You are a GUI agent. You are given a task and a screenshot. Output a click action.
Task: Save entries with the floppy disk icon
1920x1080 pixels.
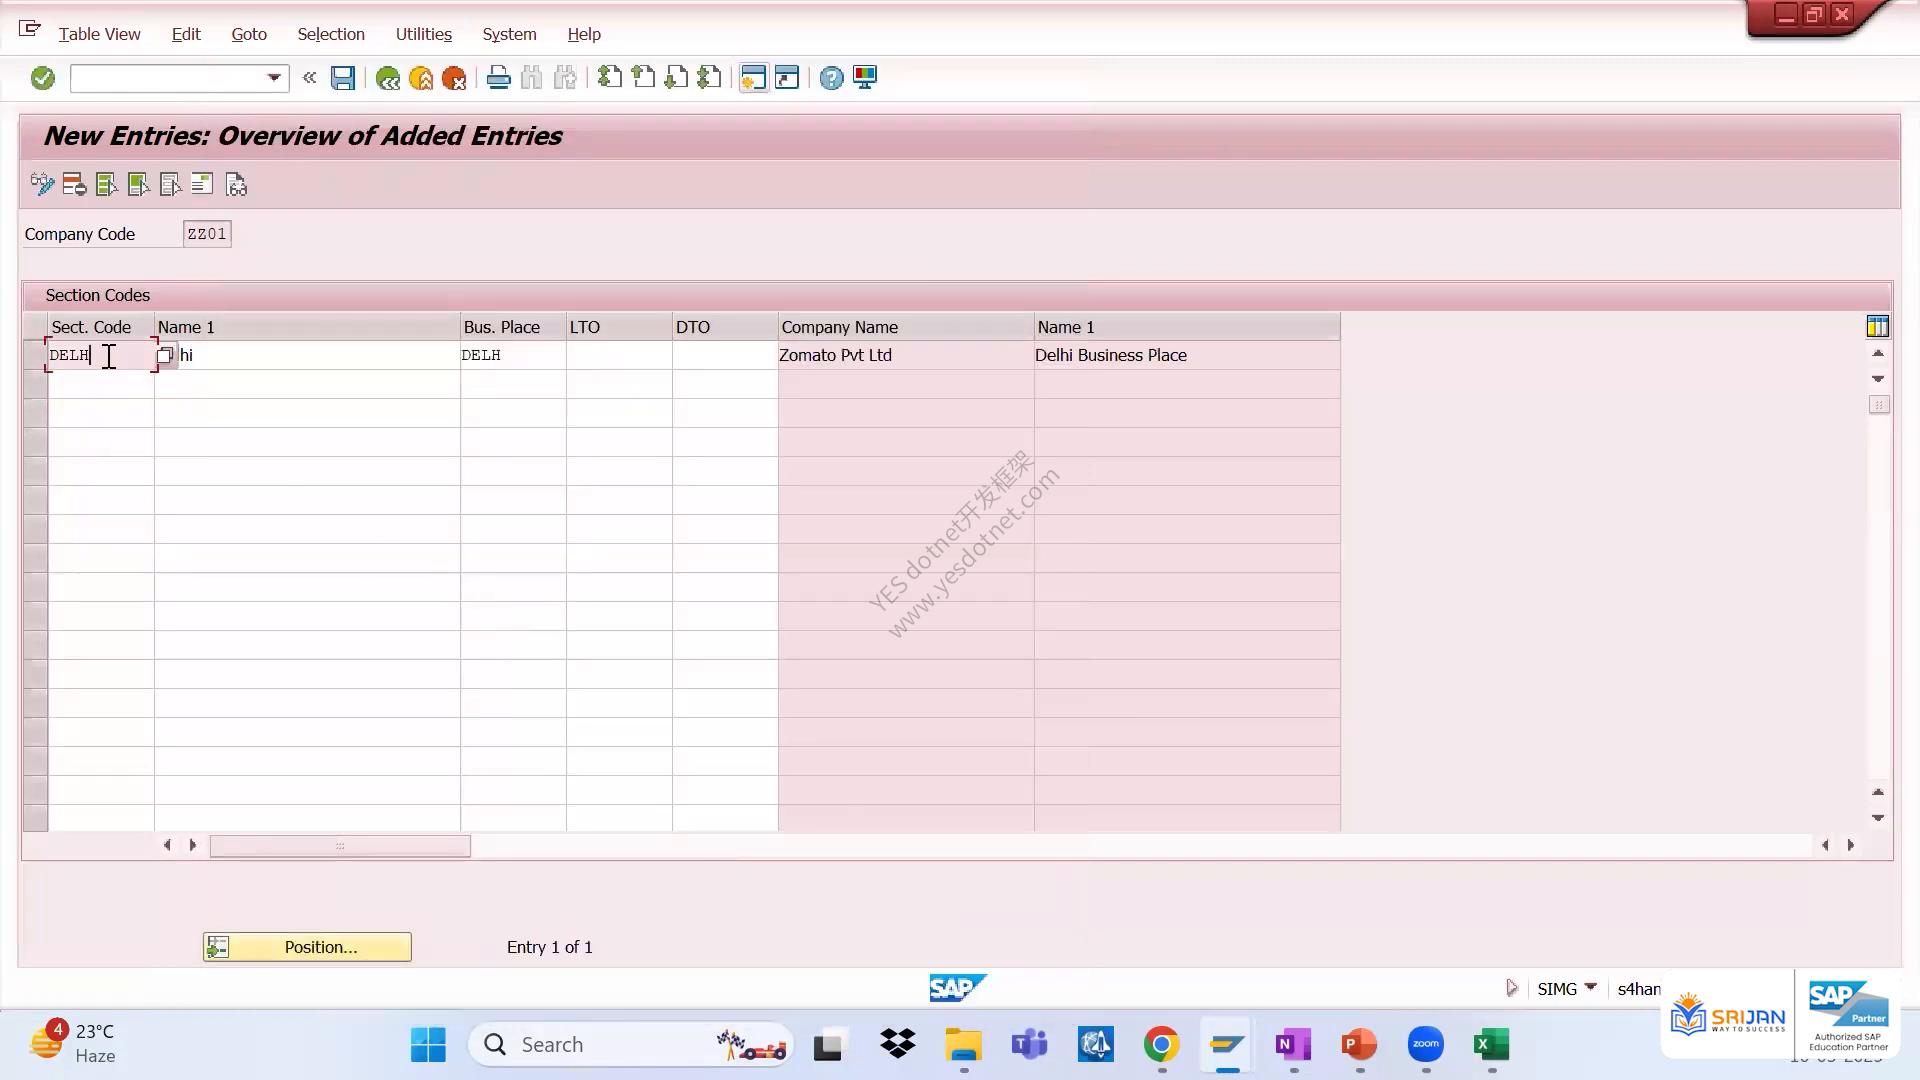343,78
